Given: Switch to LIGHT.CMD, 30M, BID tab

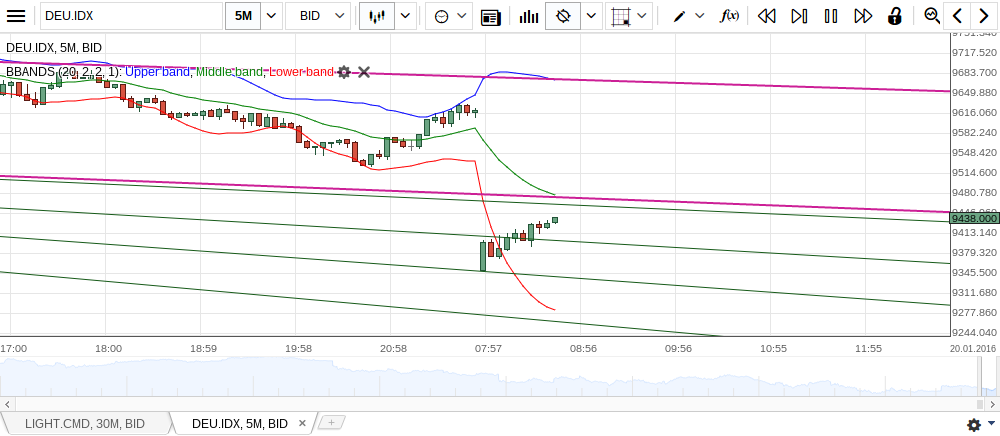Looking at the screenshot, I should [84, 424].
